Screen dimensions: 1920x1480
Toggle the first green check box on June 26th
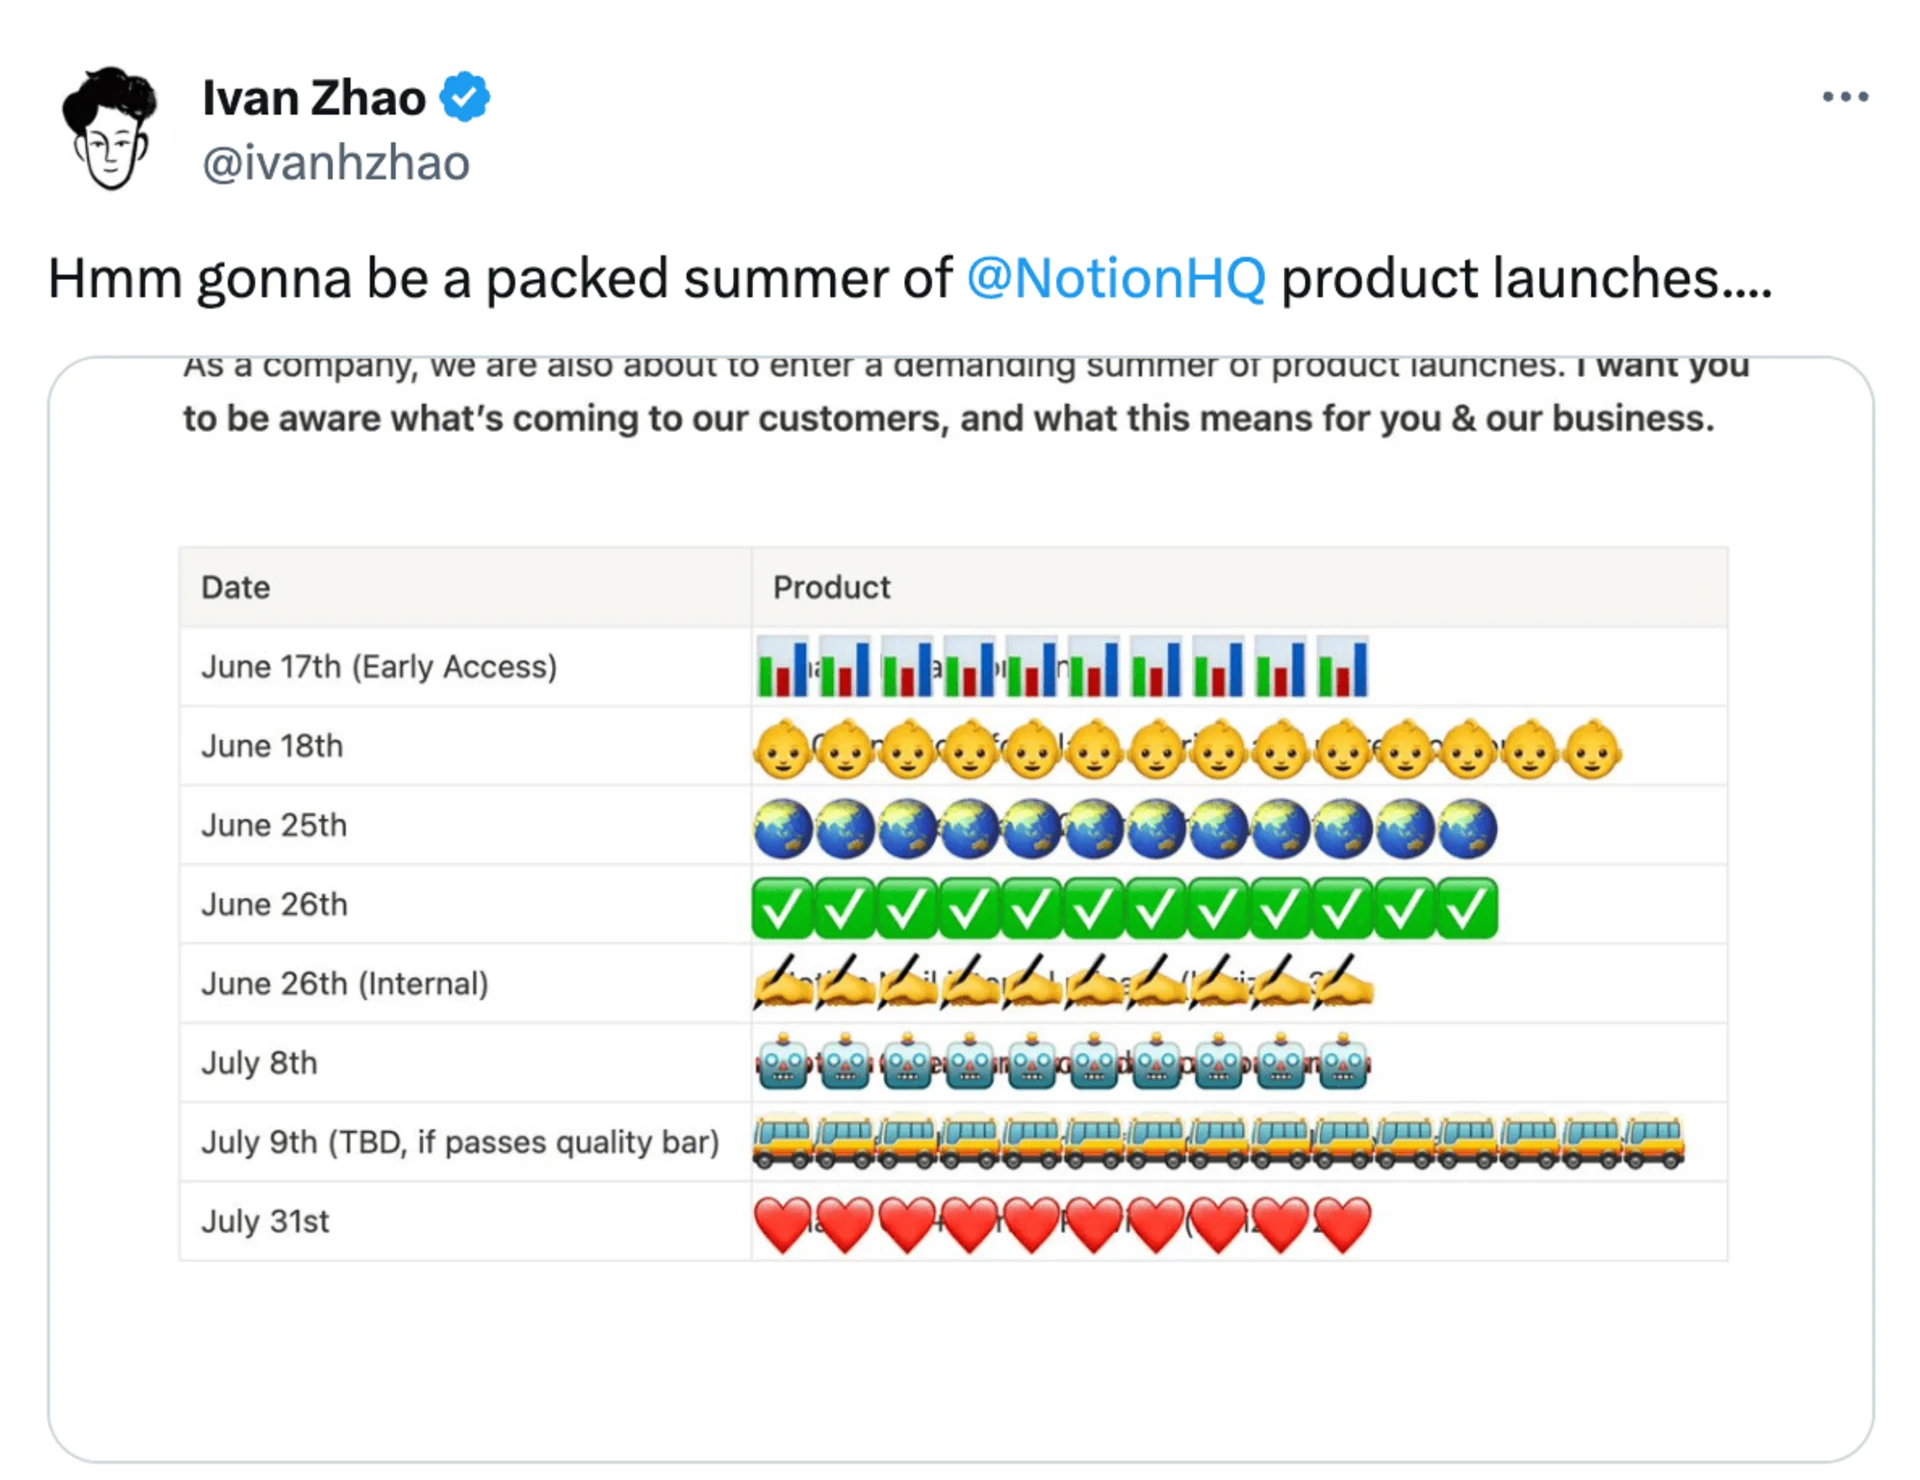[782, 905]
